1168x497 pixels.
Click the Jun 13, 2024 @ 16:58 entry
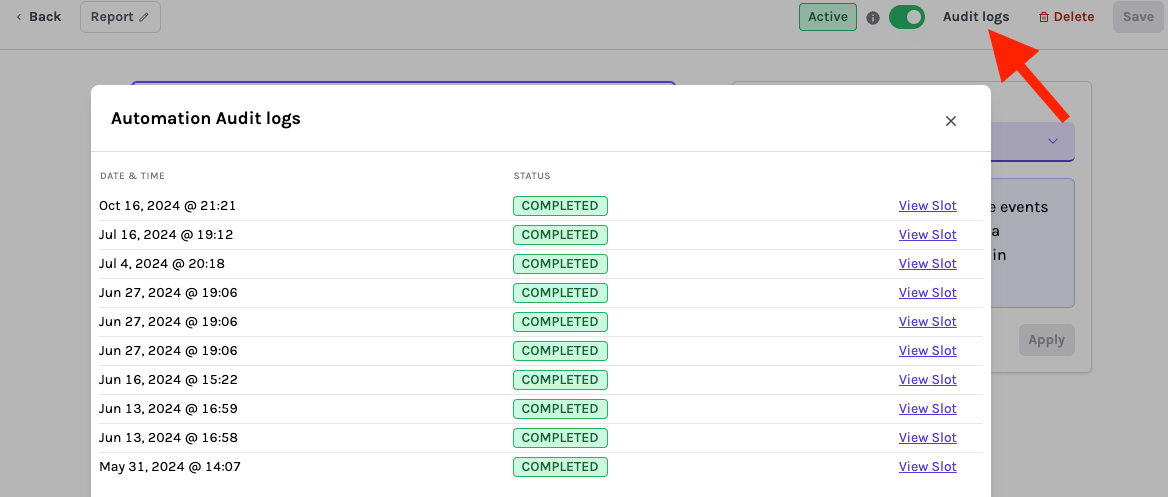click(x=168, y=438)
